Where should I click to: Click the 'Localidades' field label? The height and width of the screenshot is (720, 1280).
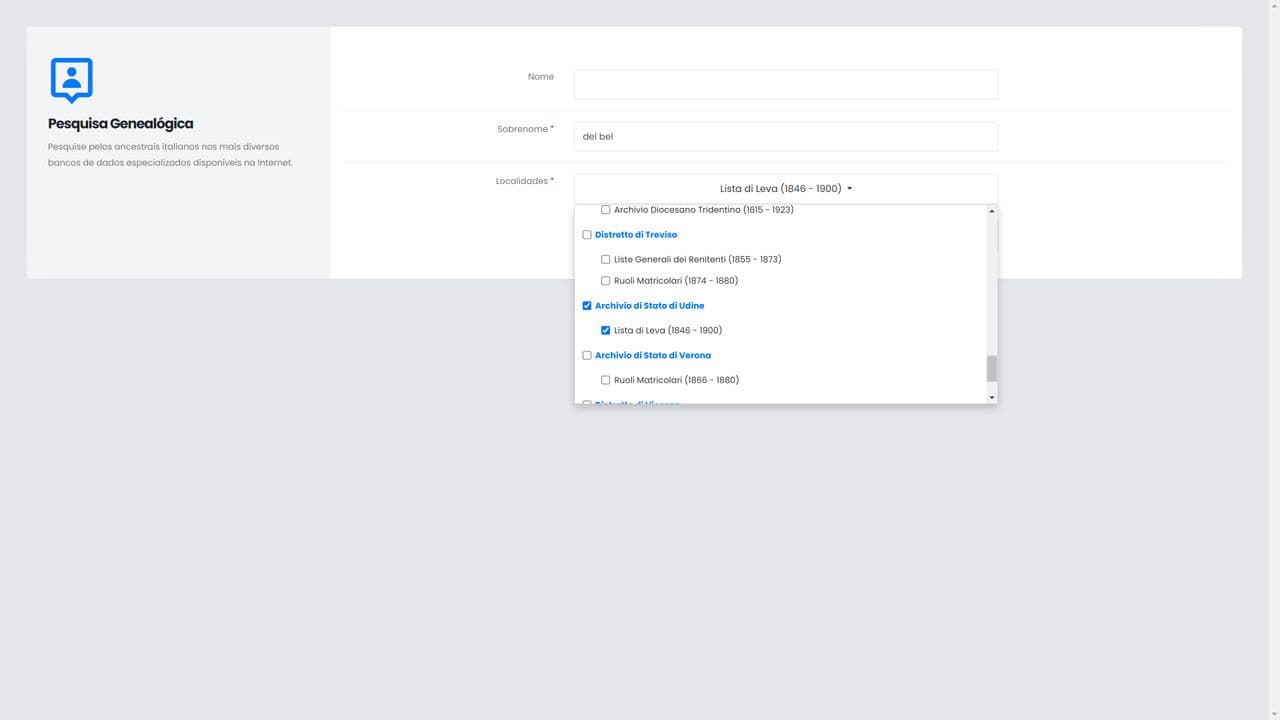[x=521, y=181]
